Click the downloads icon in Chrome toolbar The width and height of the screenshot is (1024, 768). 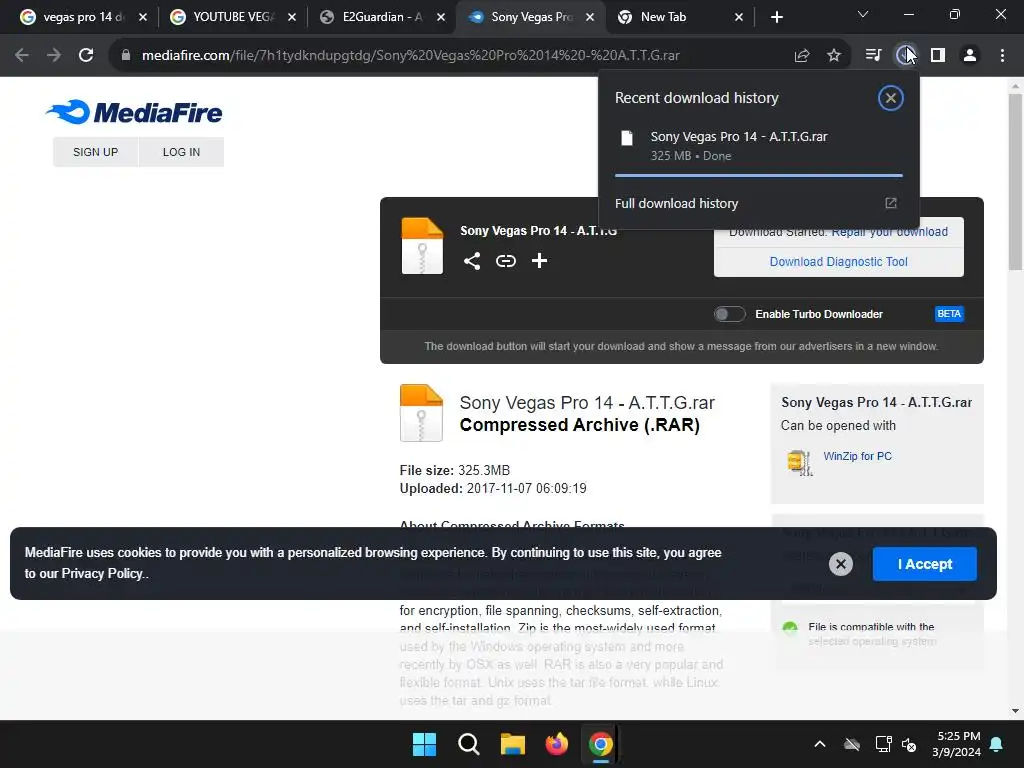coord(906,56)
